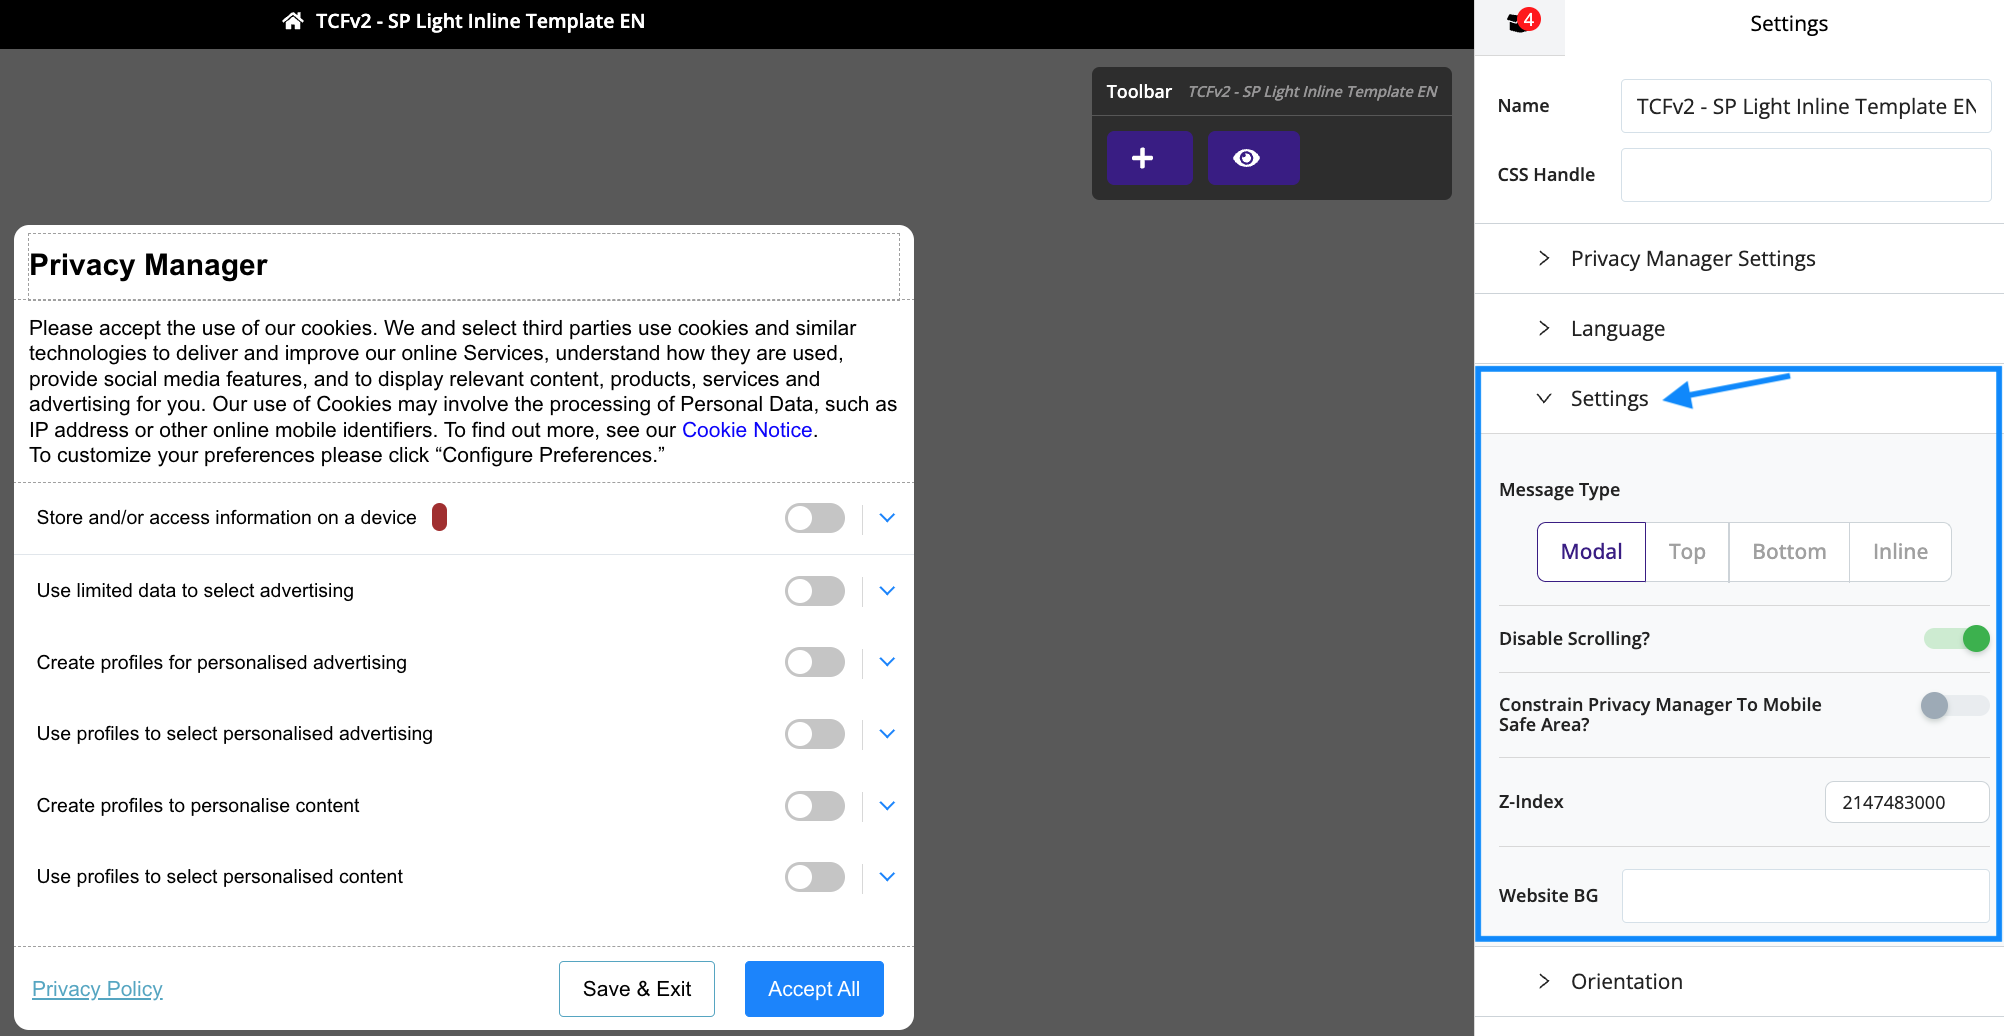
Task: Expand the Privacy Manager Settings section
Action: pos(1738,258)
